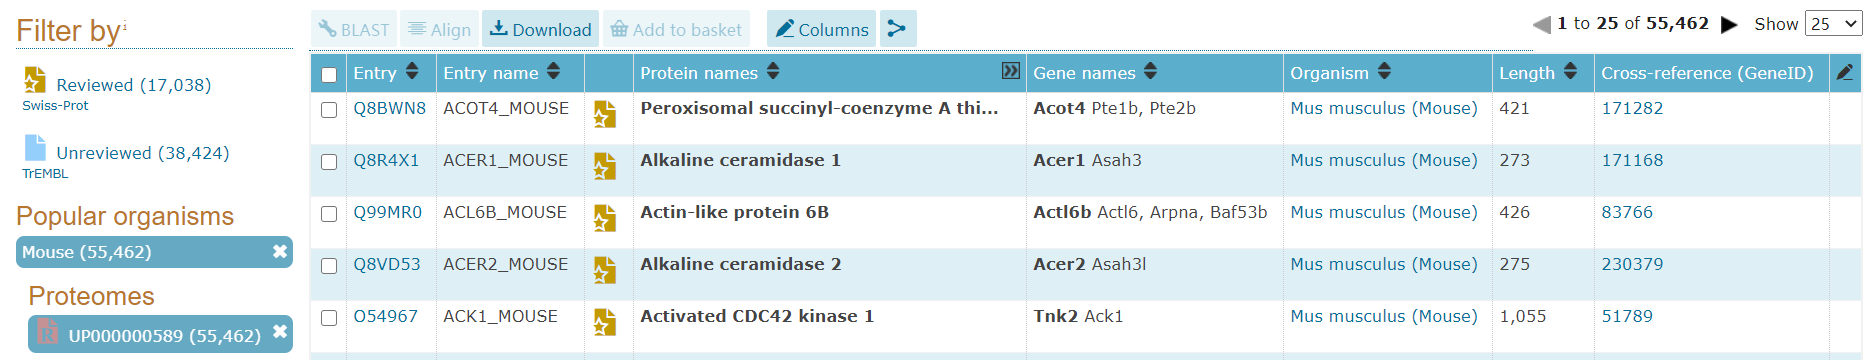Image resolution: width=1868 pixels, height=360 pixels.
Task: Click the share results icon button
Action: [x=897, y=29]
